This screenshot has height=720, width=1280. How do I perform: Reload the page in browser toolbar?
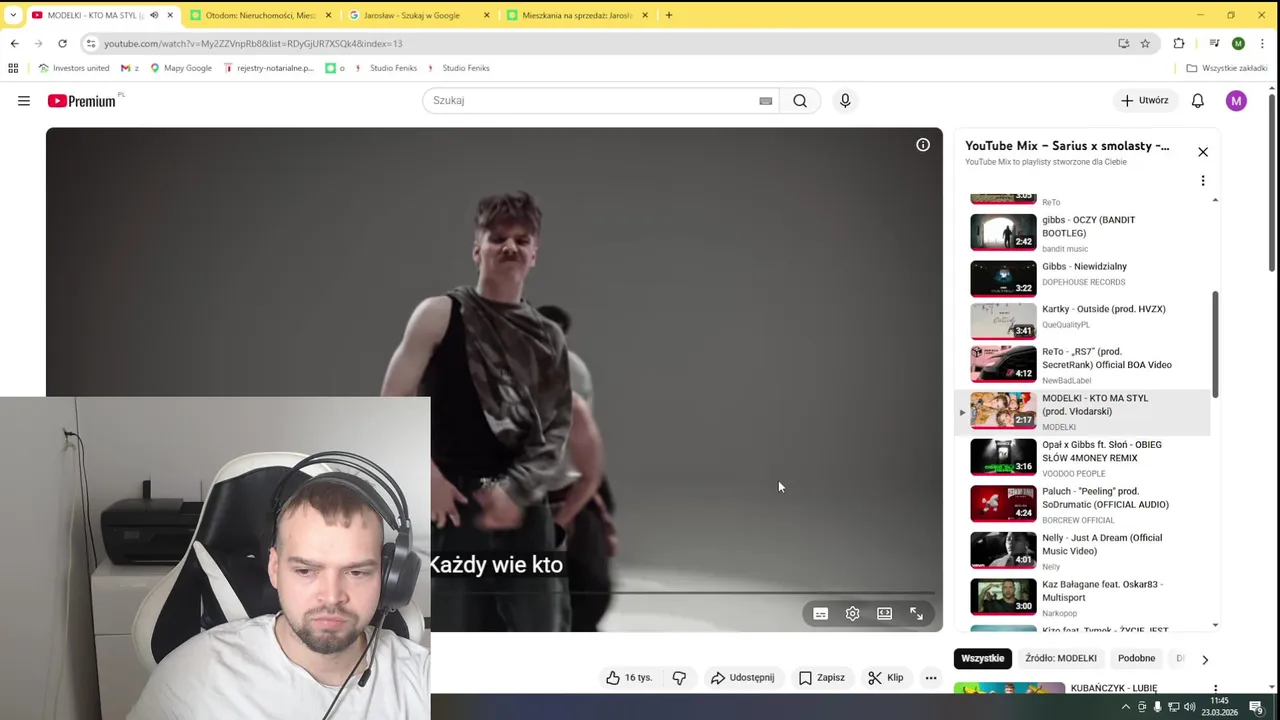click(62, 44)
